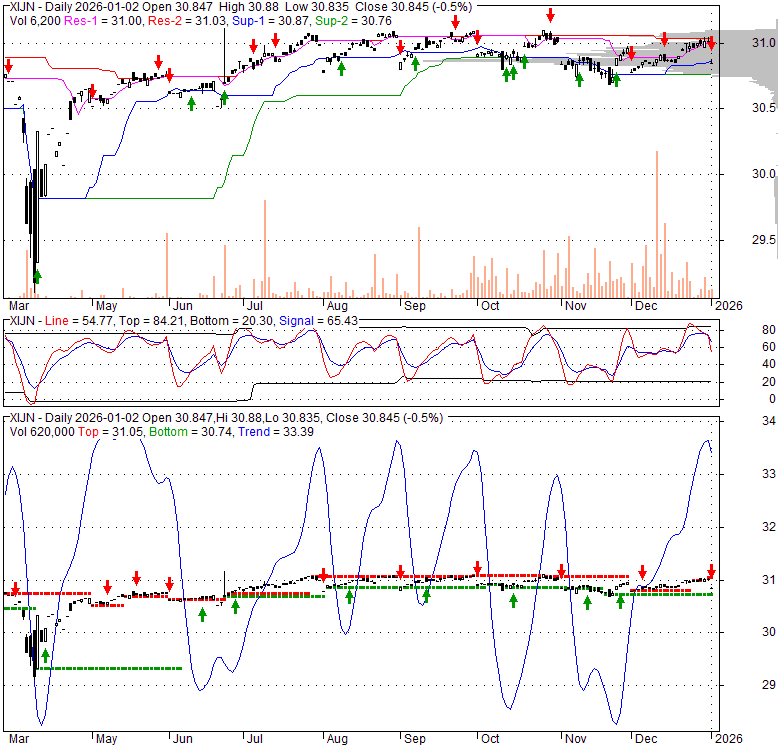The width and height of the screenshot is (780, 745).
Task: Click the Sup-2 = 30.76 label
Action: 341,20
